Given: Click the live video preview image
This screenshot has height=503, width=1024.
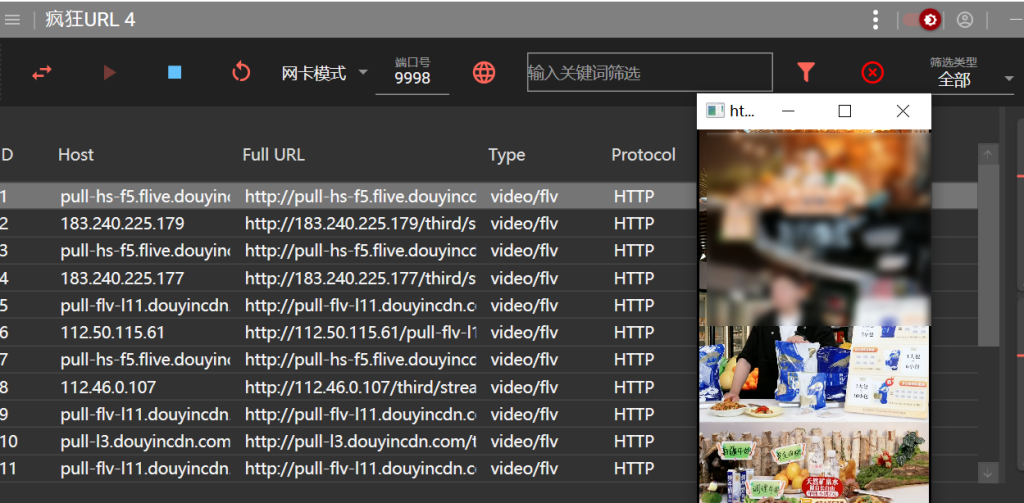Looking at the screenshot, I should [814, 316].
